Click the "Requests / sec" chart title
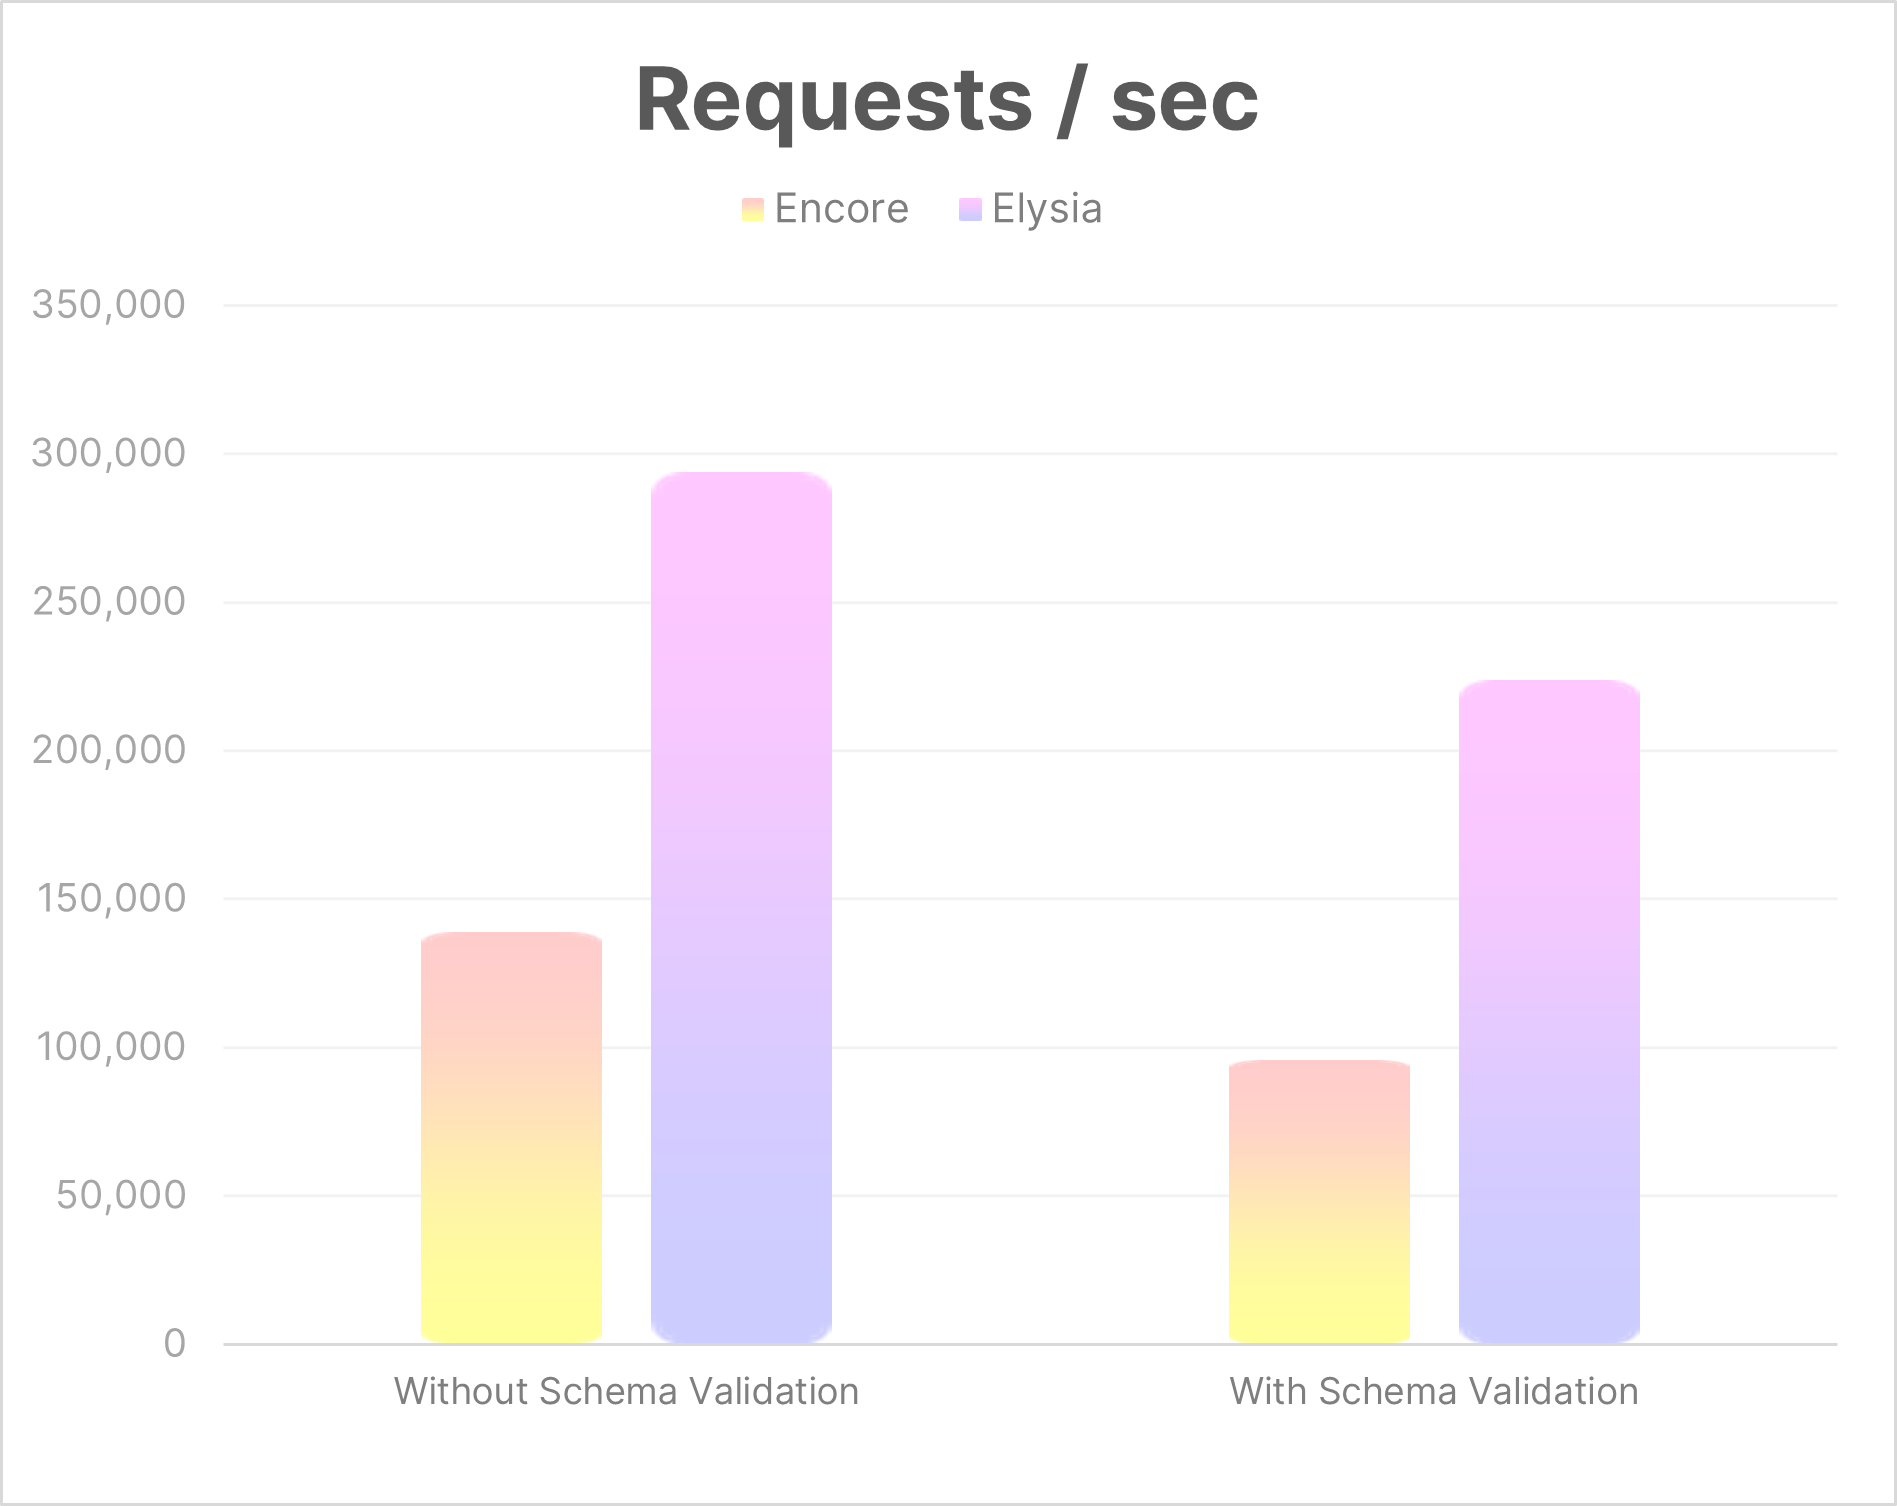This screenshot has height=1506, width=1897. [947, 100]
